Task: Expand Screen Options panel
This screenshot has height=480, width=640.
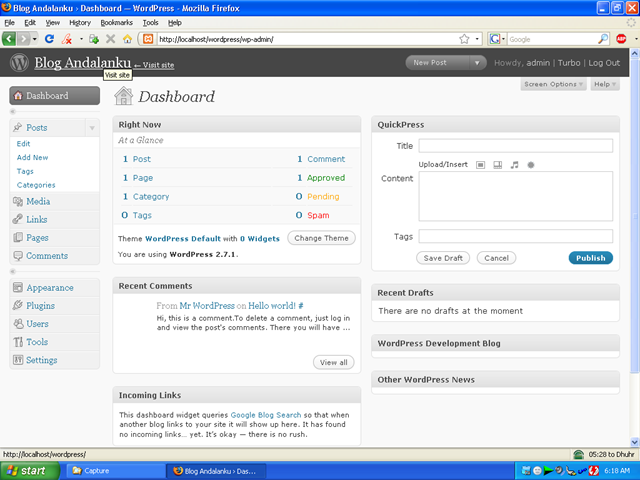Action: coord(553,84)
